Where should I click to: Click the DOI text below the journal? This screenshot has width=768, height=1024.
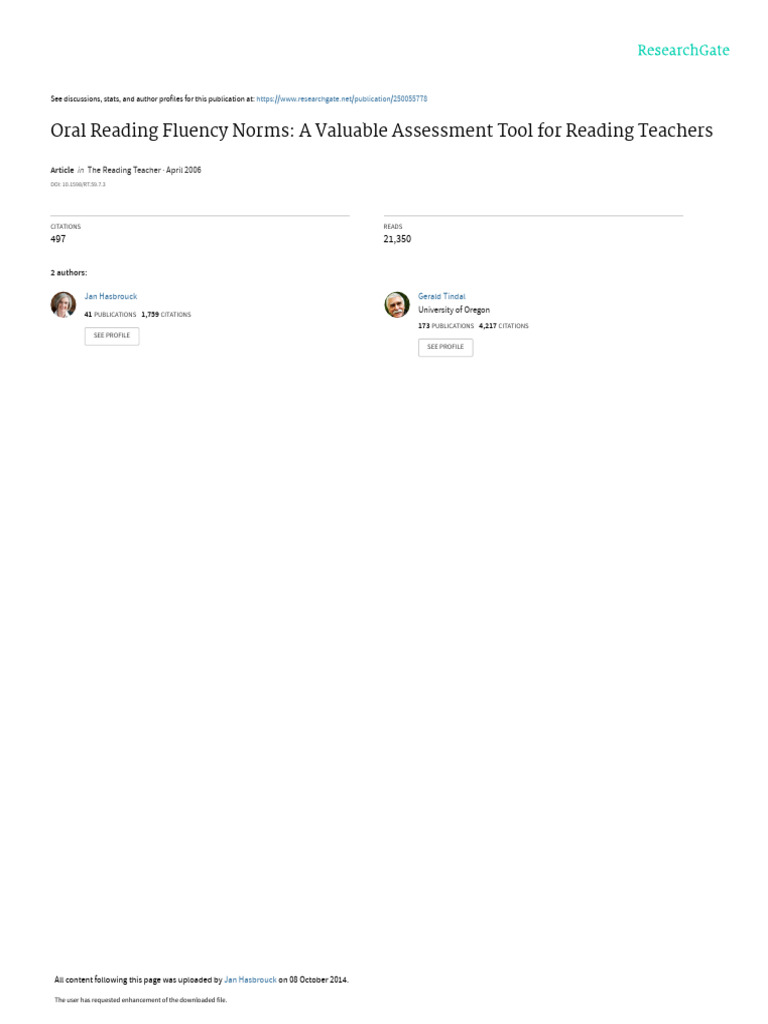tap(78, 185)
